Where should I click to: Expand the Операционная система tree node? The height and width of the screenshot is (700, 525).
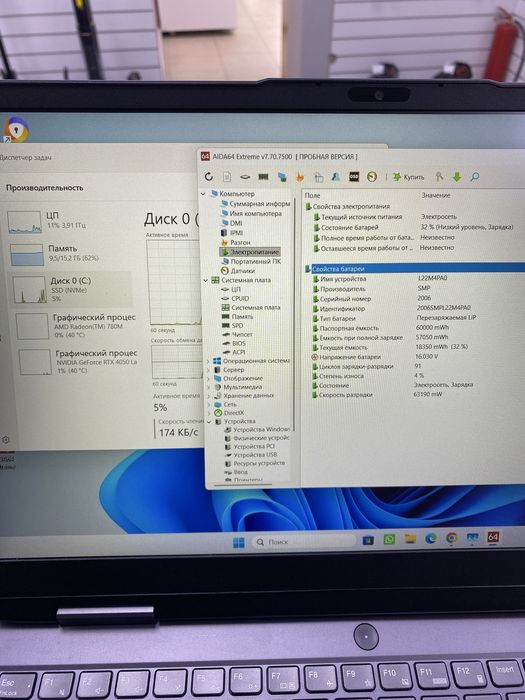tap(208, 361)
